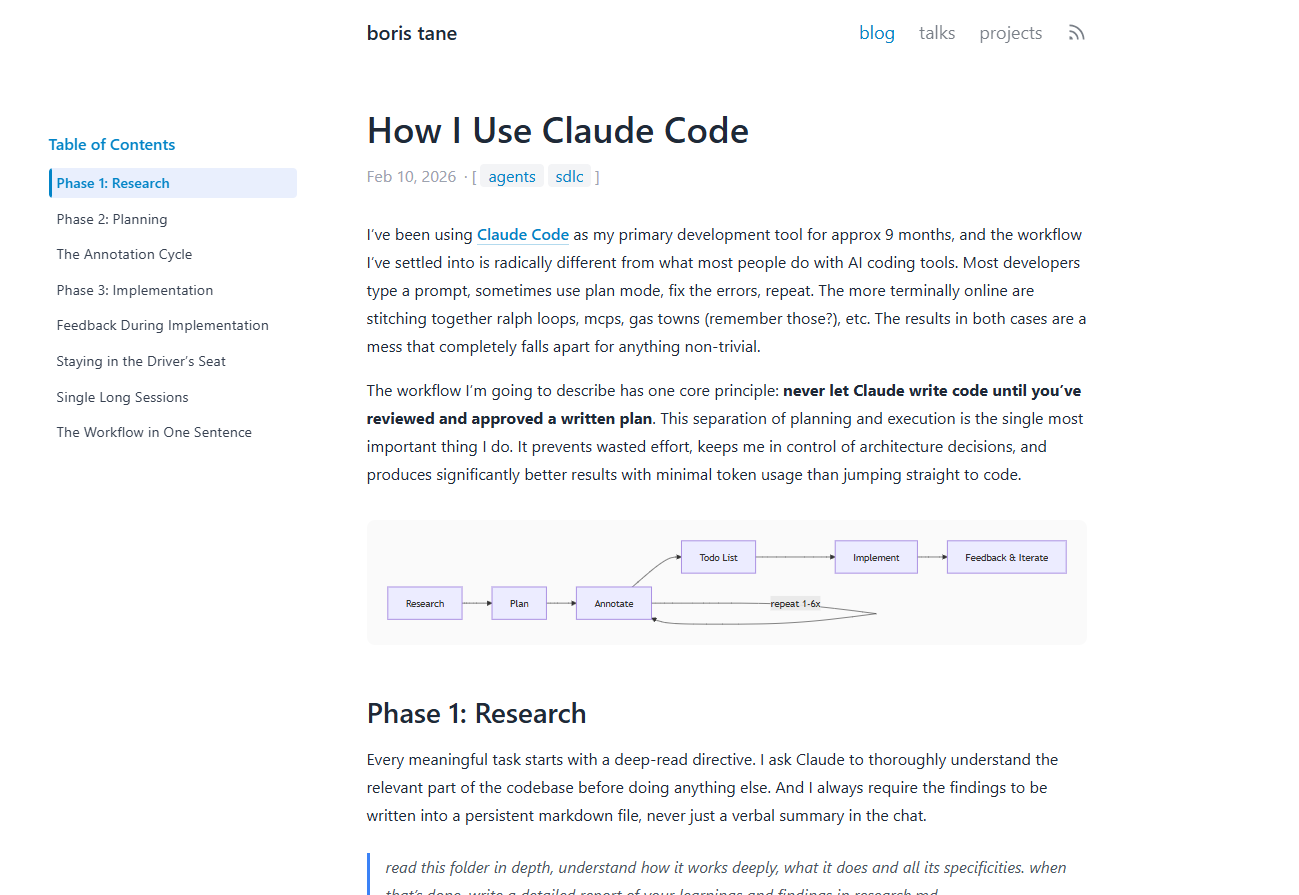
Task: Jump to Phase 2: Planning section
Action: pyautogui.click(x=112, y=219)
